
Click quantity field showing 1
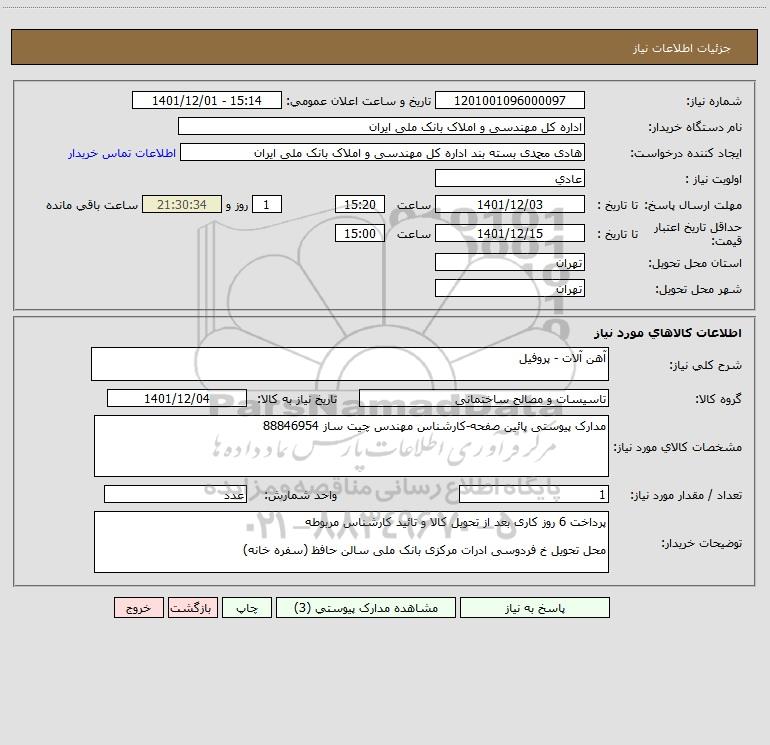[534, 494]
